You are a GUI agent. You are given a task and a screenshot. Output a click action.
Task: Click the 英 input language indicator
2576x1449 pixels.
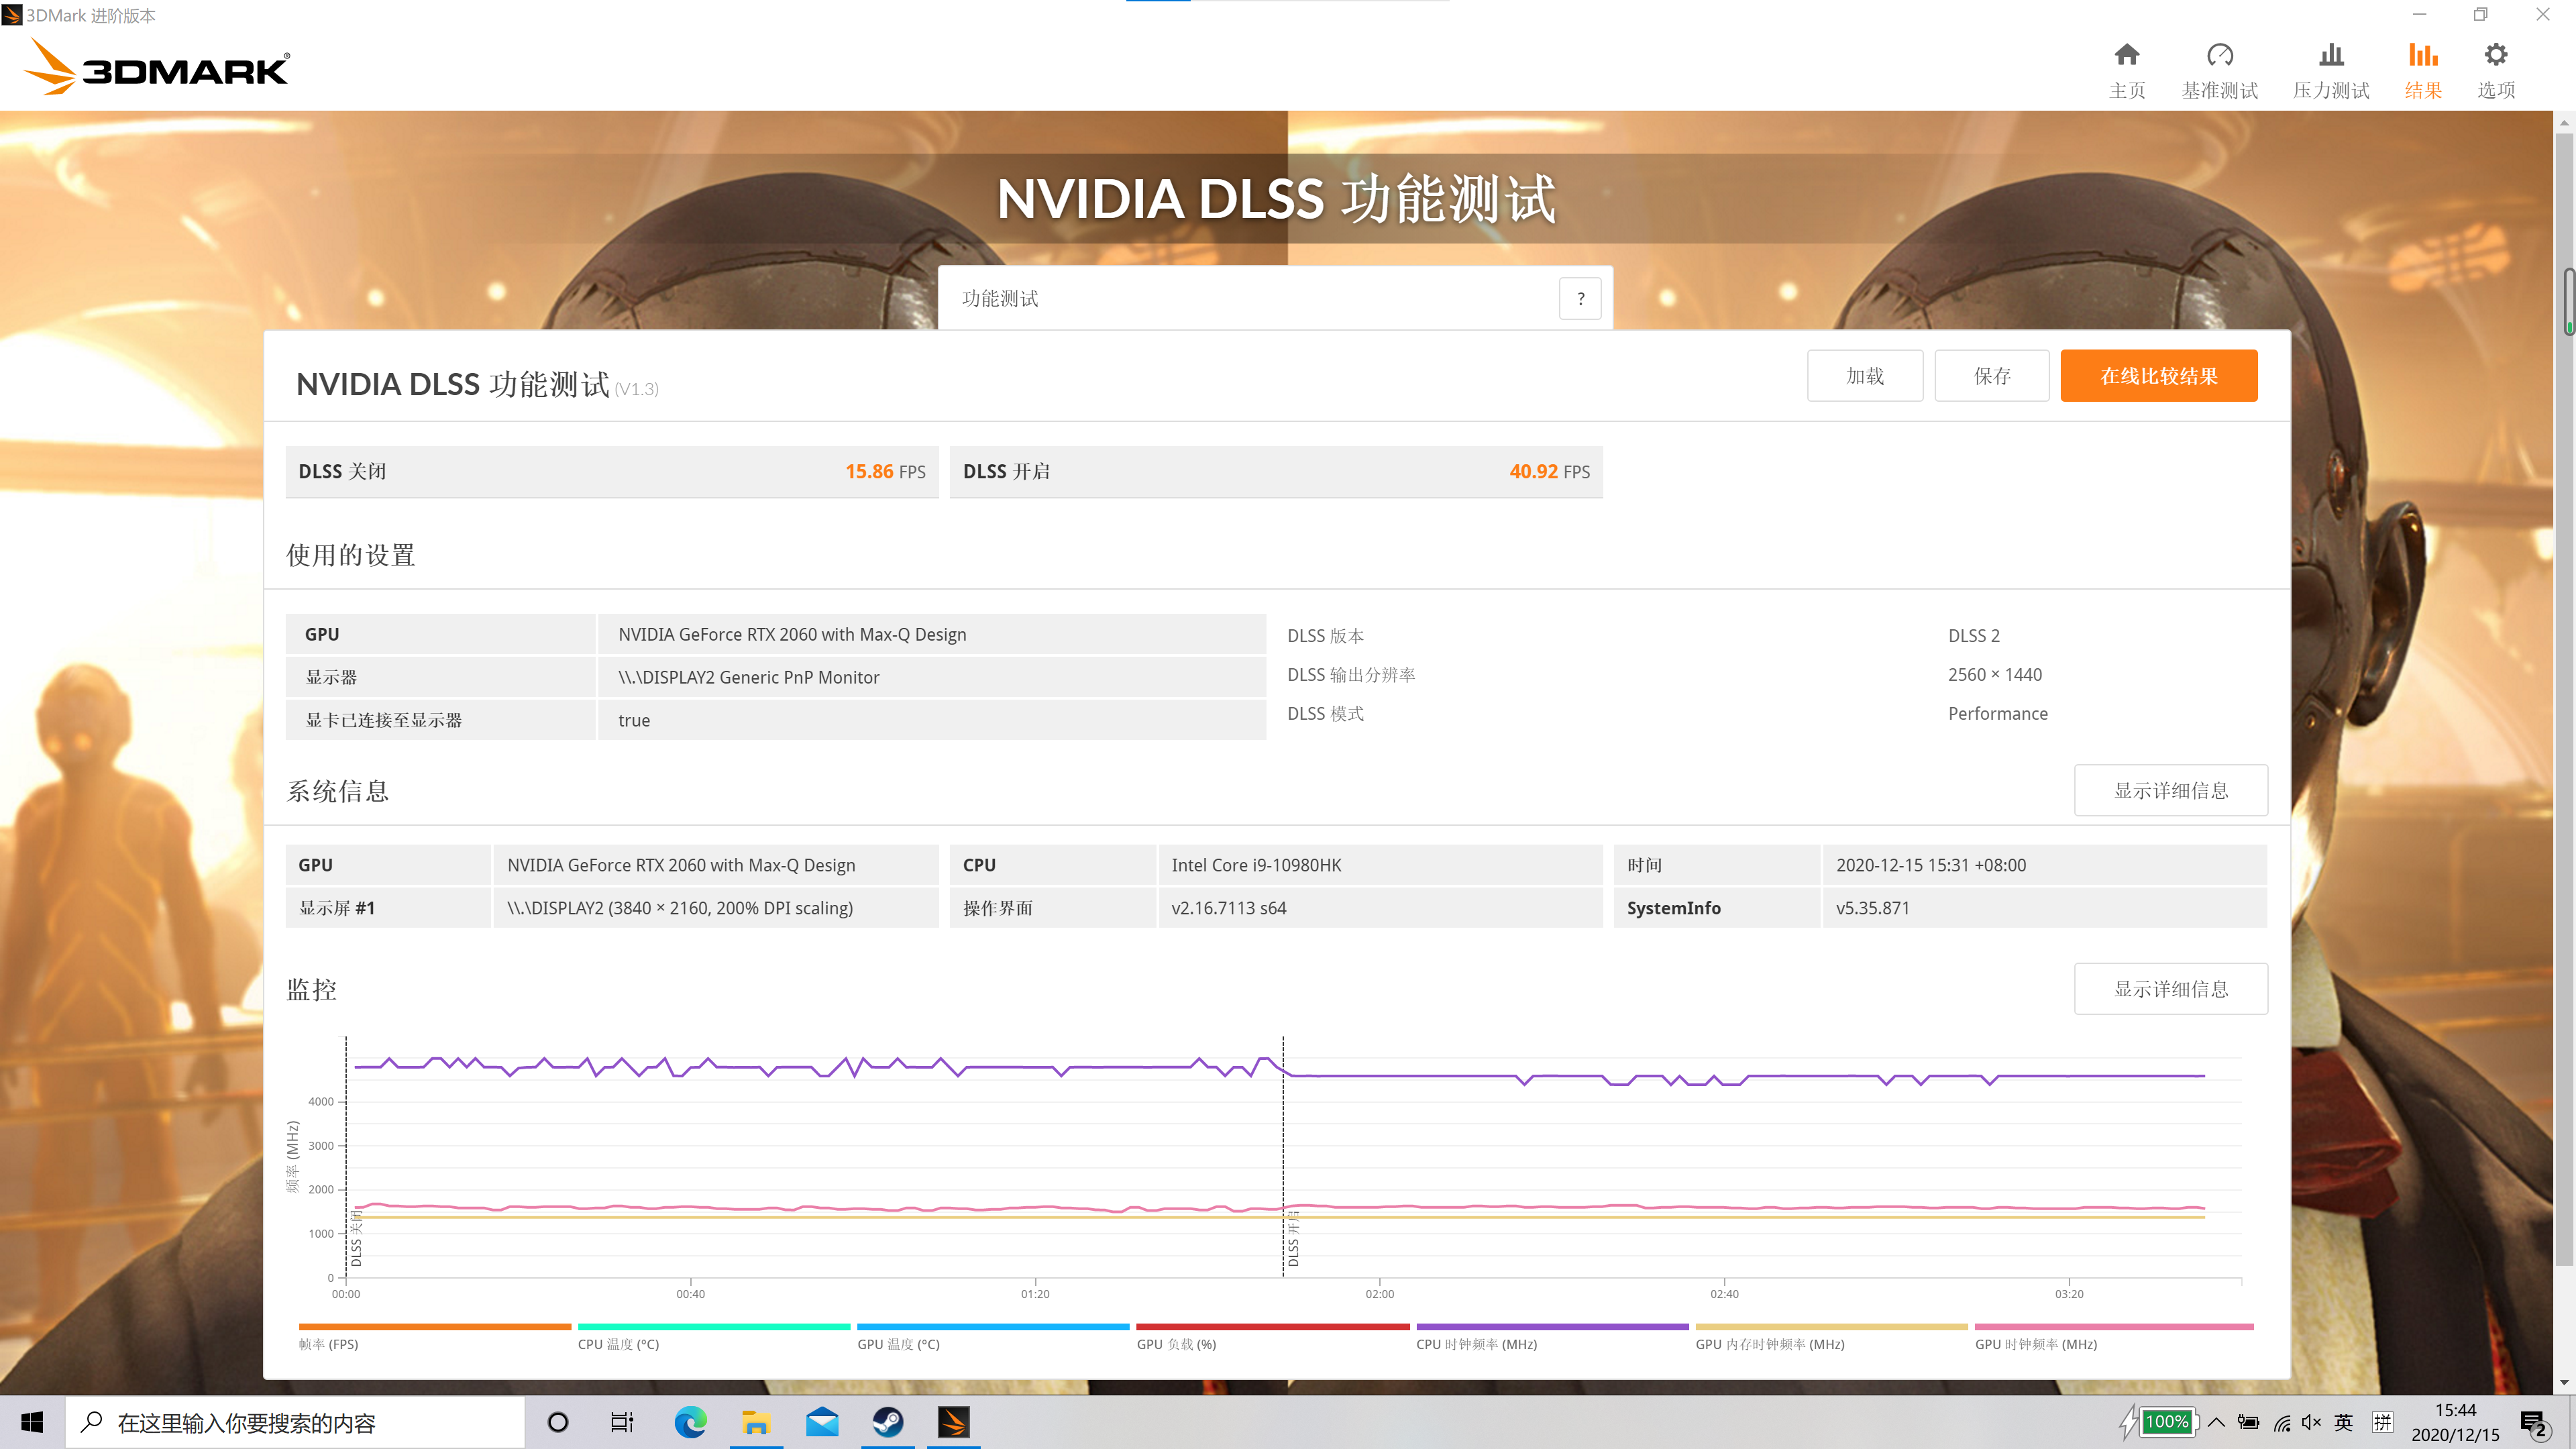(x=2343, y=1422)
